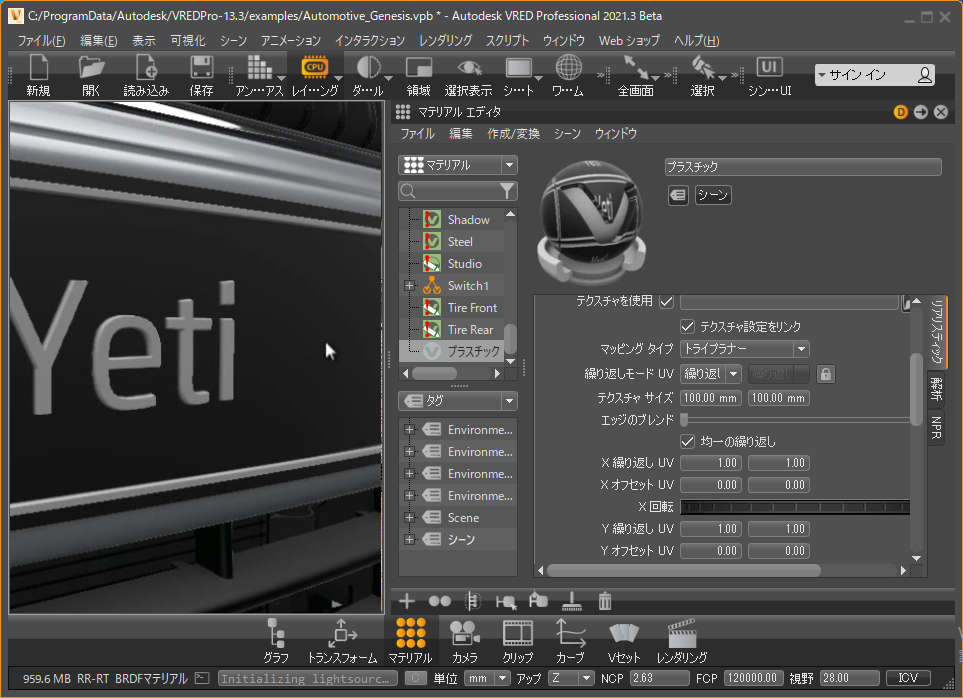Open the アップ Z axis dropdown
This screenshot has width=963, height=698.
click(x=571, y=678)
